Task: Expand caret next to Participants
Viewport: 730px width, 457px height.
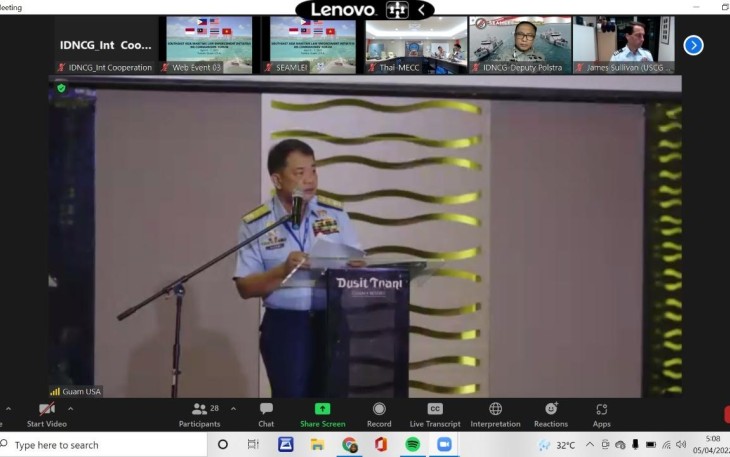Action: [233, 409]
